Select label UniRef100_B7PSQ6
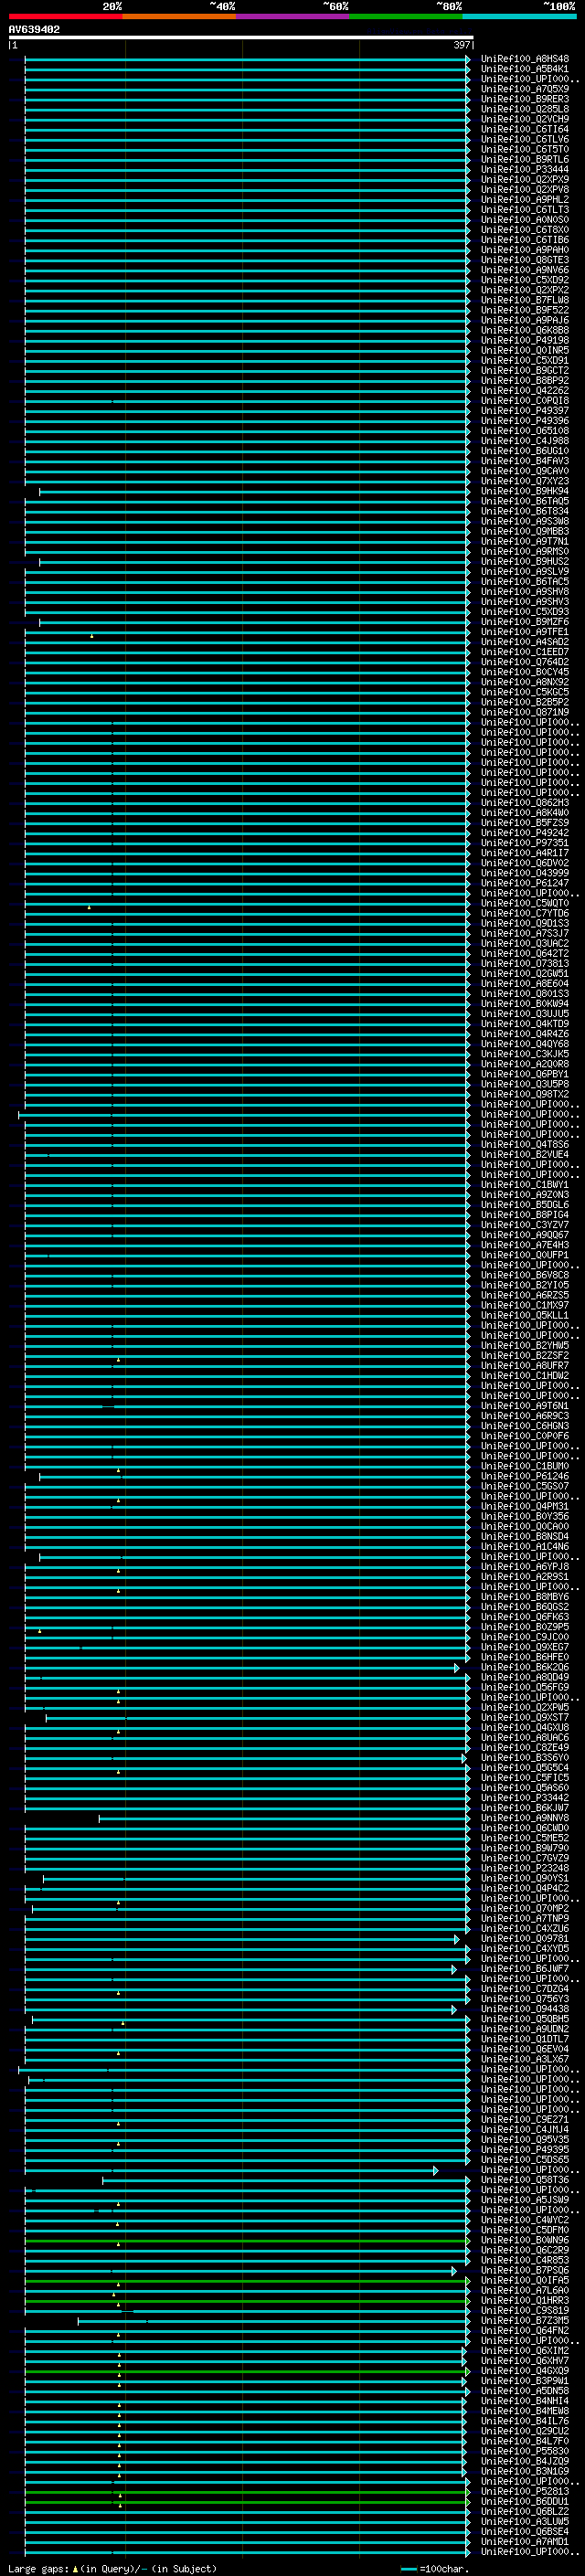 click(525, 2270)
